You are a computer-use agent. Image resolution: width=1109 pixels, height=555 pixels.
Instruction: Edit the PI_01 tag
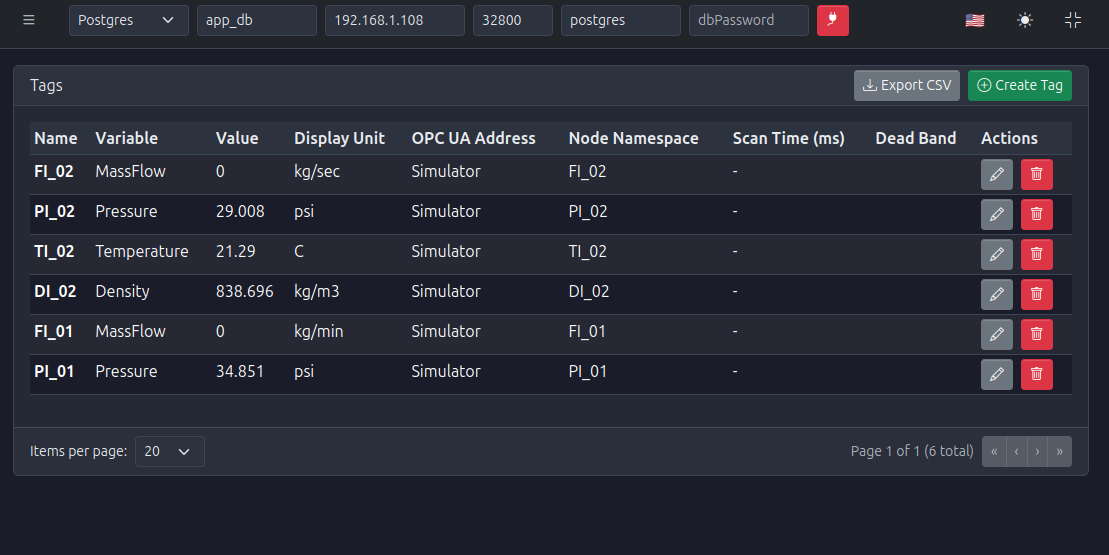click(x=997, y=374)
